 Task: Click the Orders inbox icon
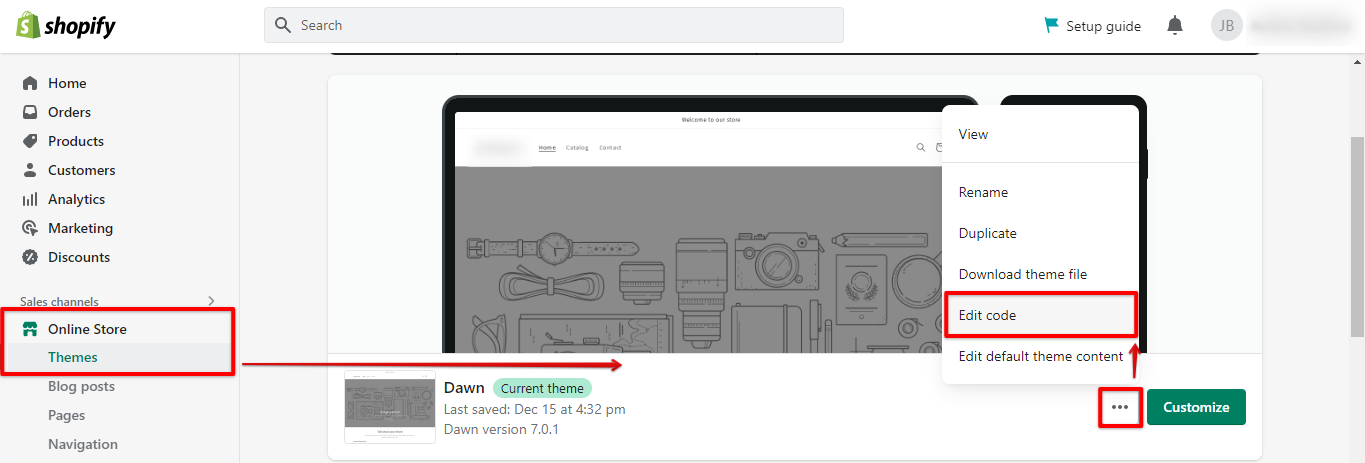(x=30, y=112)
